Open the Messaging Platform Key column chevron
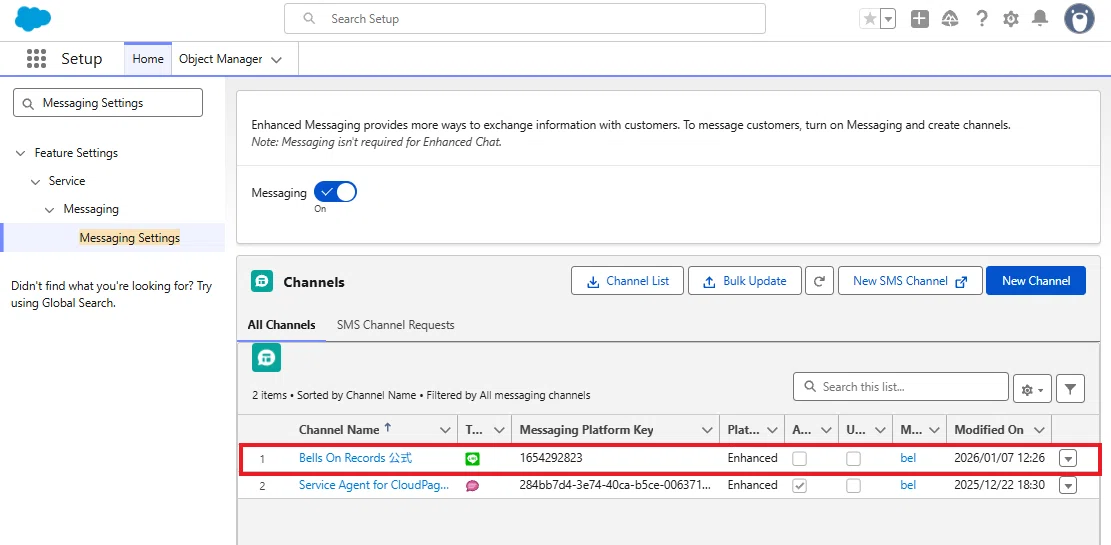Viewport: 1111px width, 545px height. (x=706, y=430)
